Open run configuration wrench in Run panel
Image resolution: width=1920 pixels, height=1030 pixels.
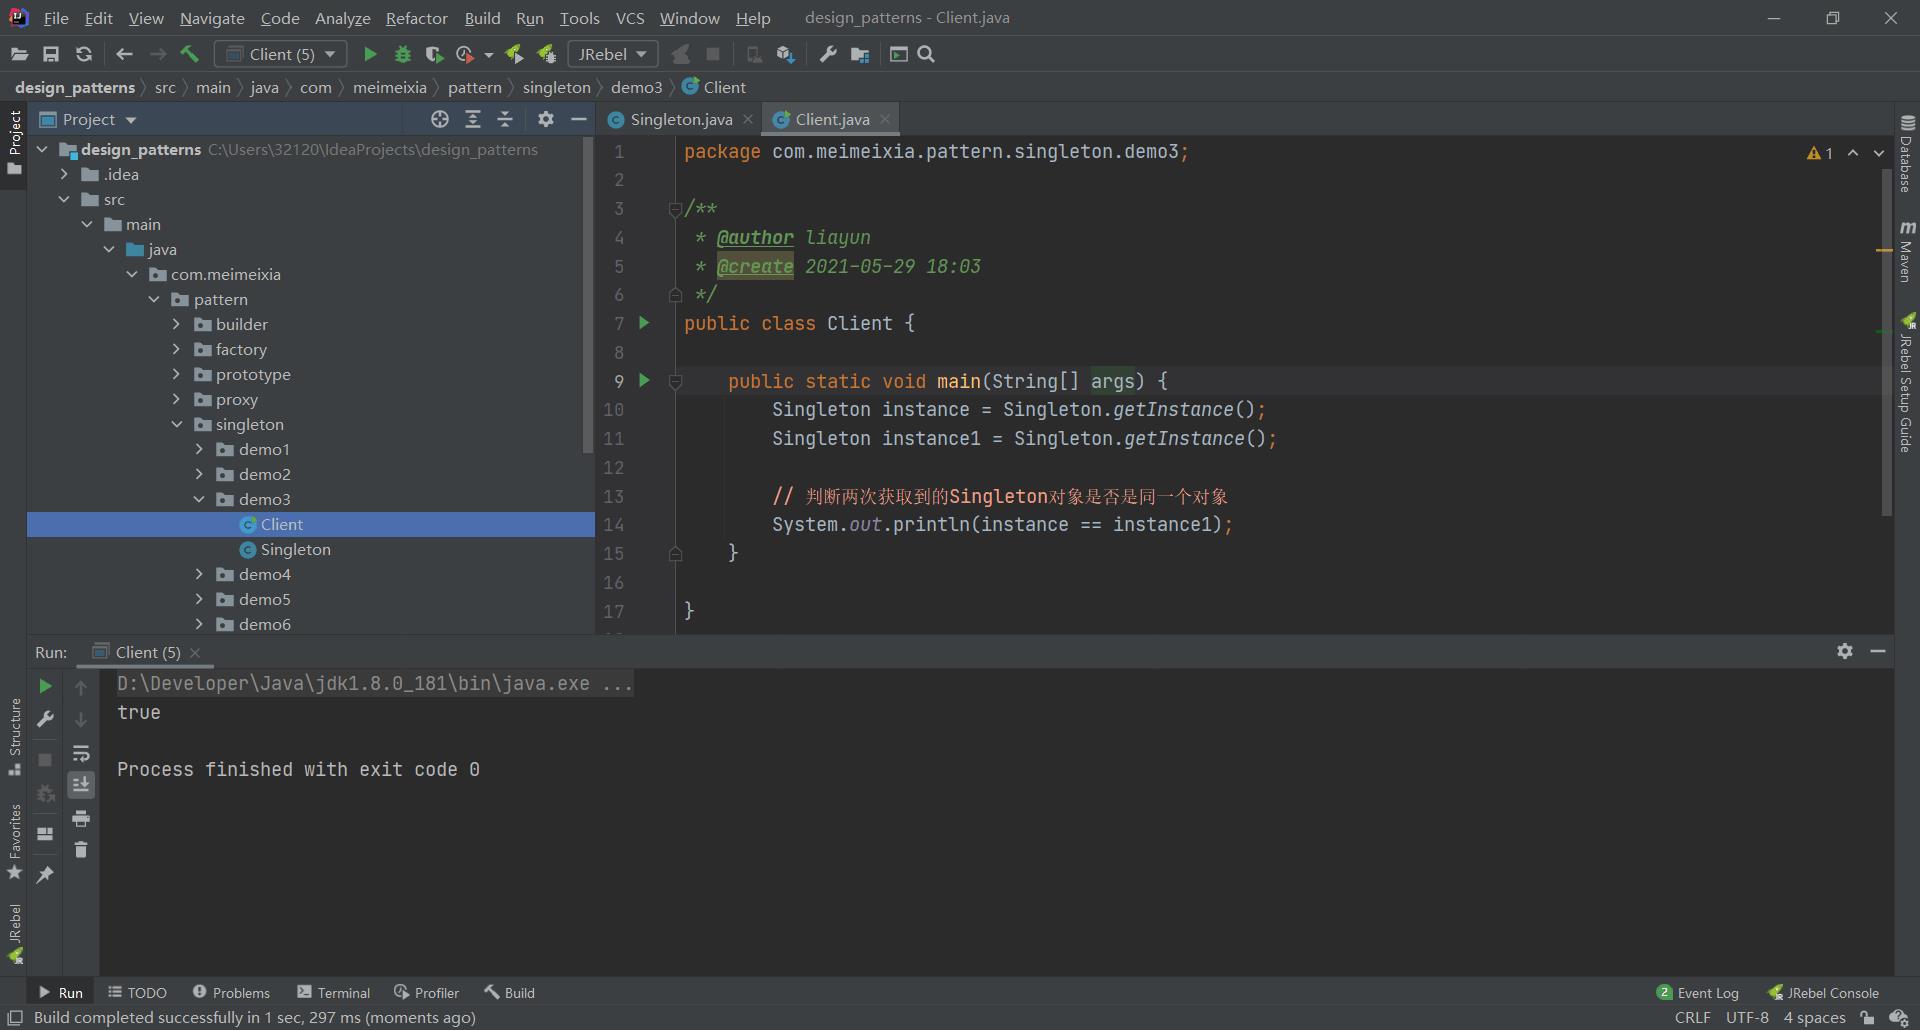[45, 719]
